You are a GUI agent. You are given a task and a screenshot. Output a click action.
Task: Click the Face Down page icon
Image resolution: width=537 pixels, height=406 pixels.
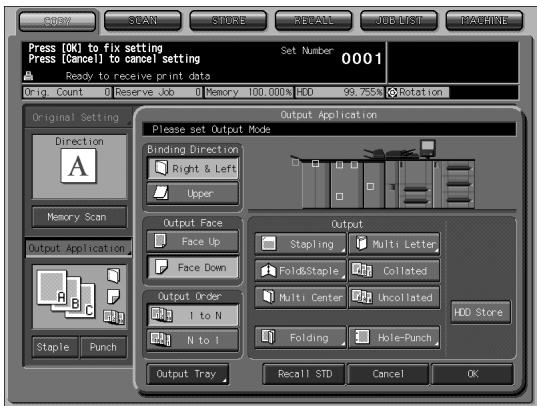161,267
